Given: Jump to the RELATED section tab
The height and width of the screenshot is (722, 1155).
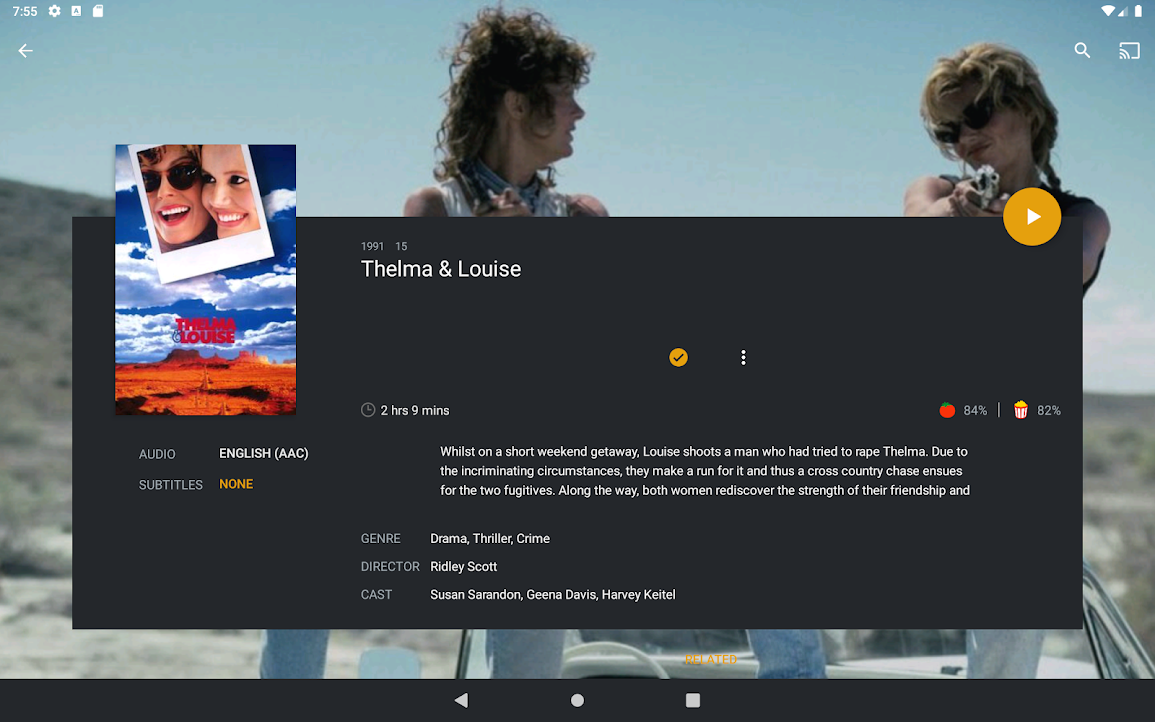Looking at the screenshot, I should 711,659.
